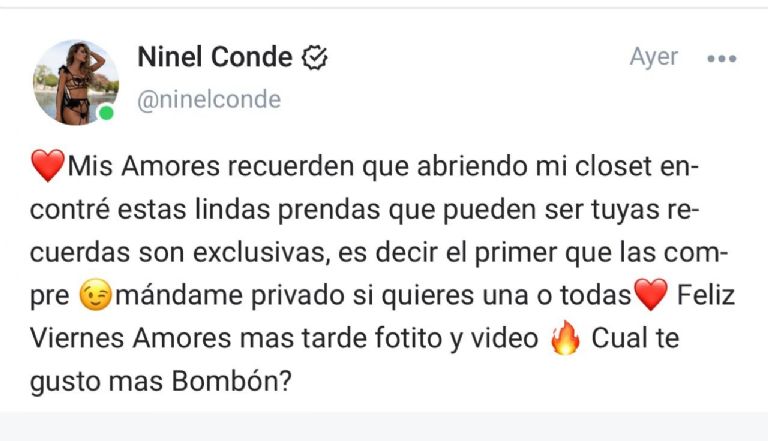Click the Ayer post timestamp
The width and height of the screenshot is (768, 441).
coord(653,58)
